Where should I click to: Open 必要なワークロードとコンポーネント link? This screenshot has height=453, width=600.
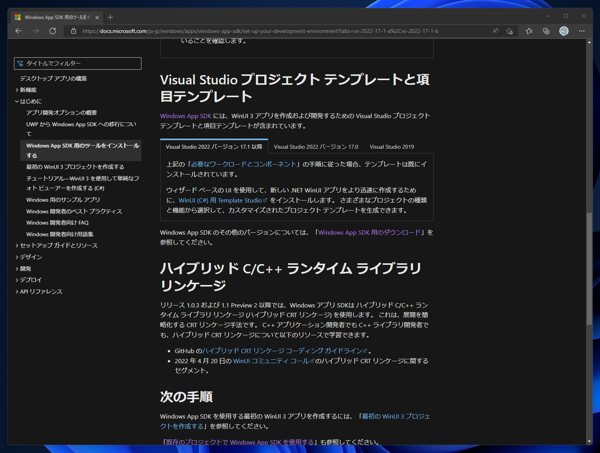click(x=244, y=164)
